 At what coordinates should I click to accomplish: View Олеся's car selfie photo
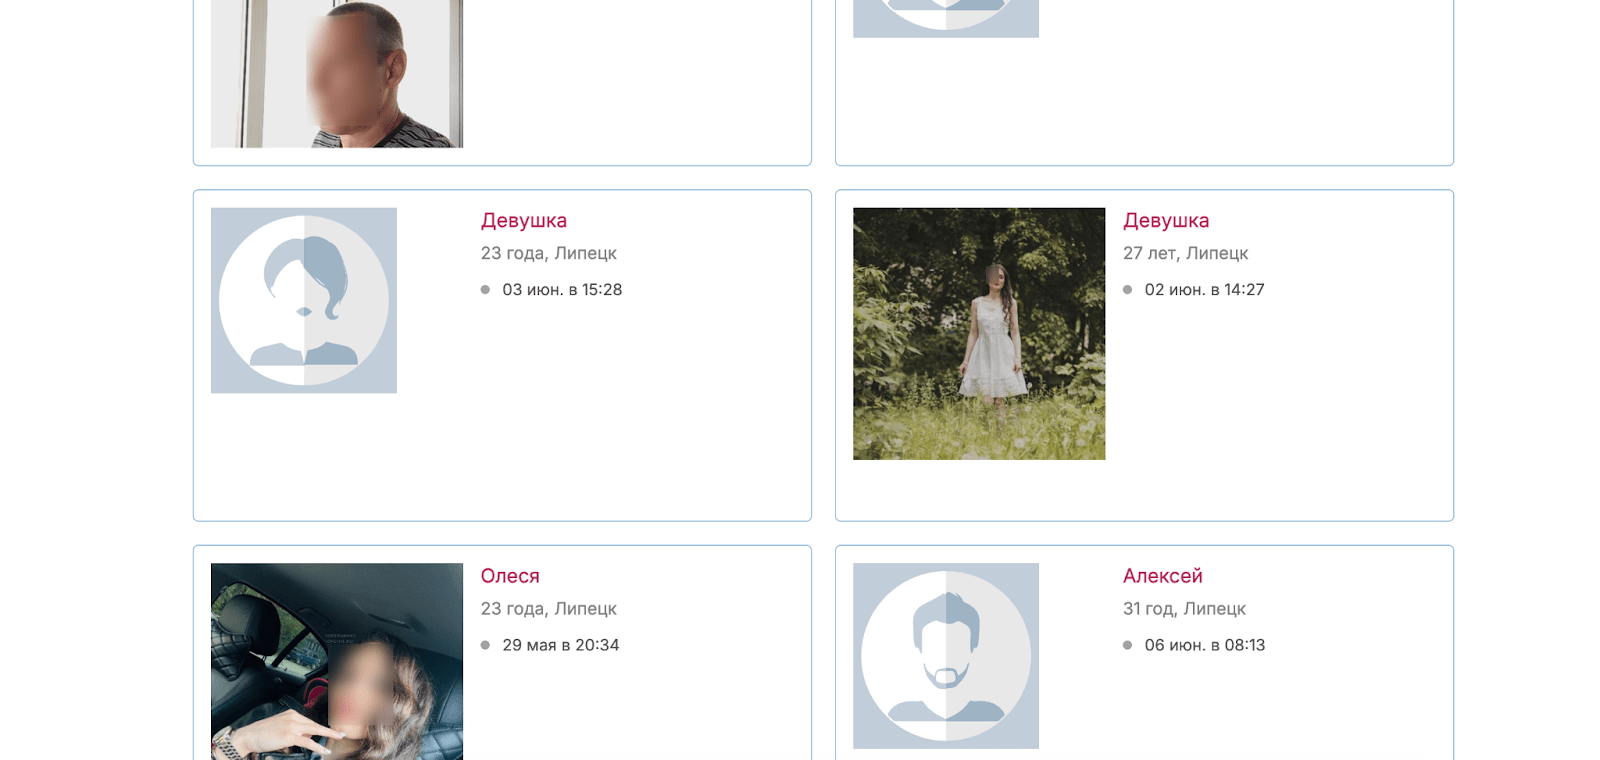[x=337, y=661]
